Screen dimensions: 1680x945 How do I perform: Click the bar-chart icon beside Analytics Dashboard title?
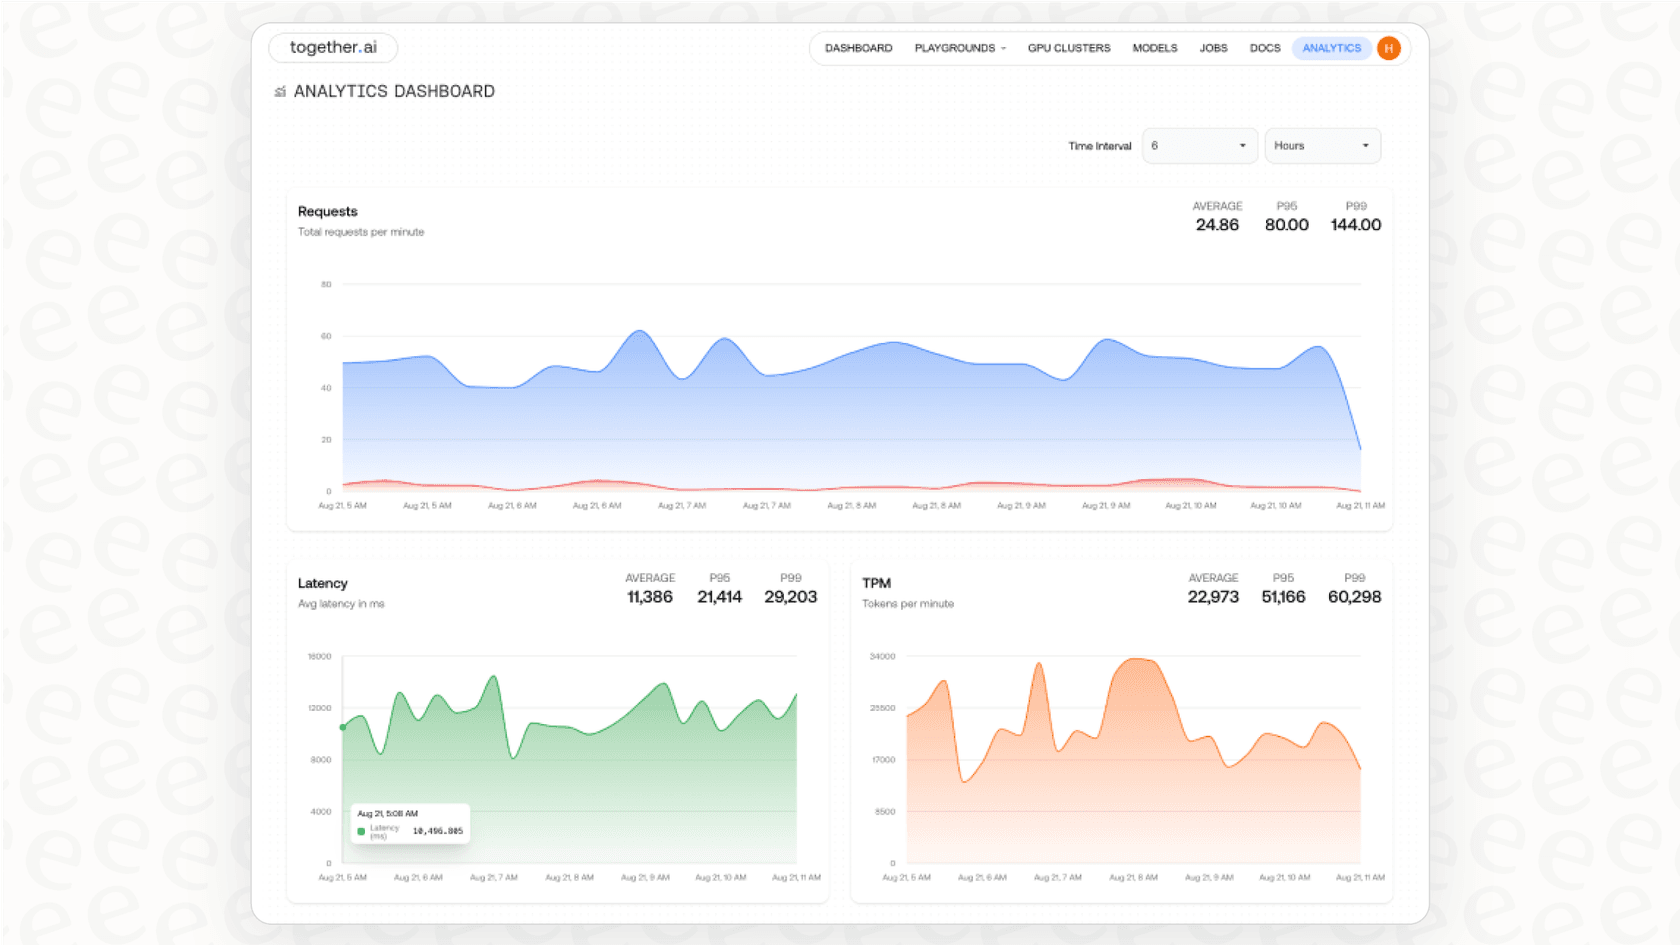[281, 91]
